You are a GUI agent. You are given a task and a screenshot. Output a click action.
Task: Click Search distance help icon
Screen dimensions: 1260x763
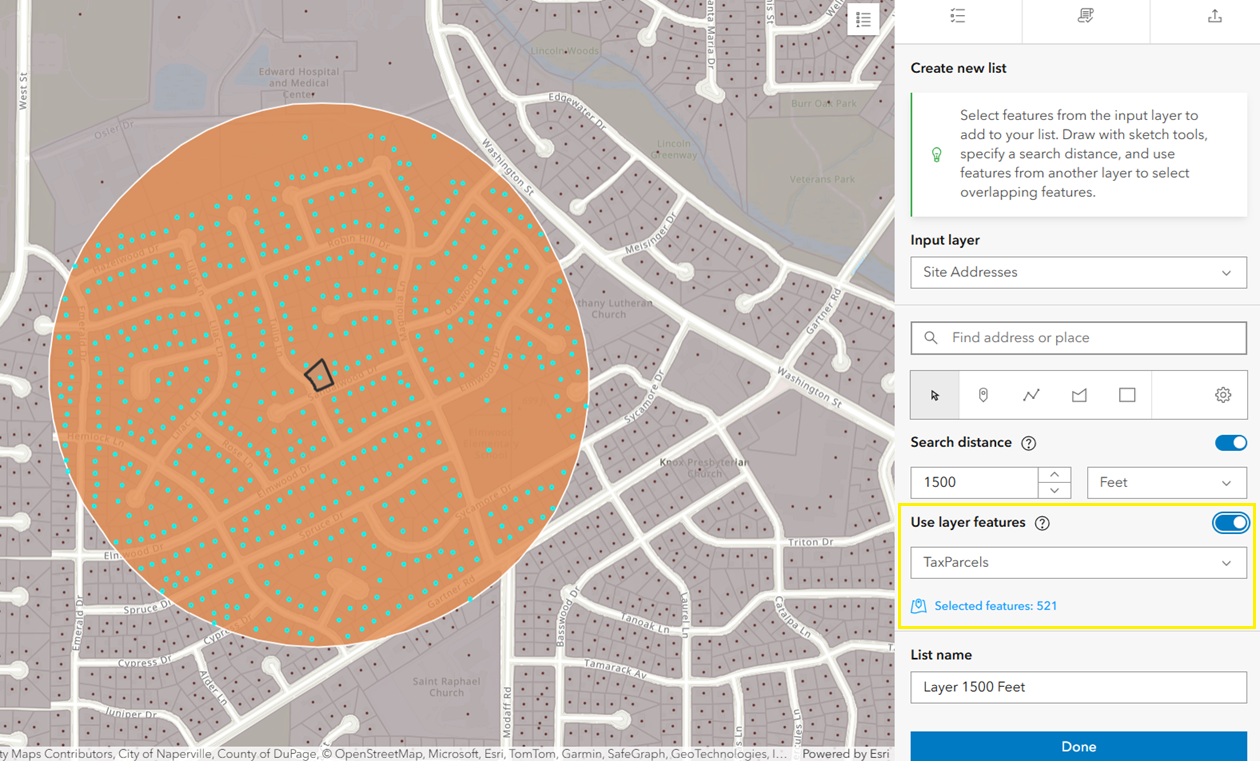(1028, 443)
